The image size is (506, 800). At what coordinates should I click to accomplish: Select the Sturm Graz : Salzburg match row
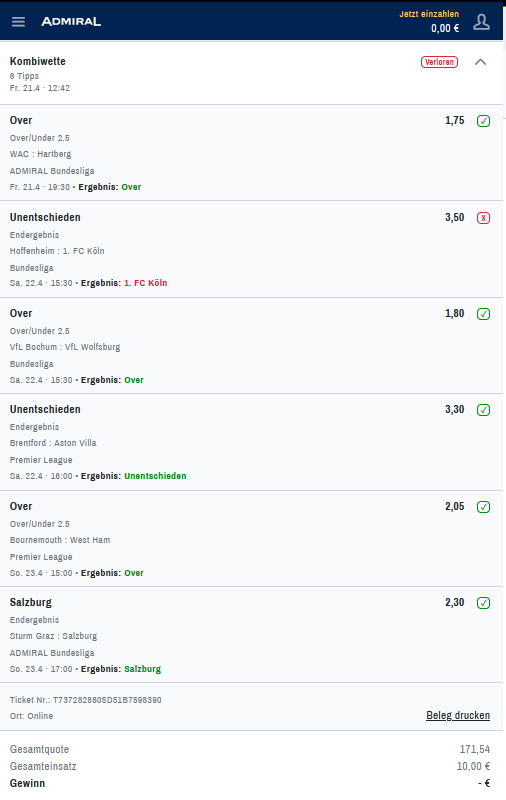pos(54,636)
